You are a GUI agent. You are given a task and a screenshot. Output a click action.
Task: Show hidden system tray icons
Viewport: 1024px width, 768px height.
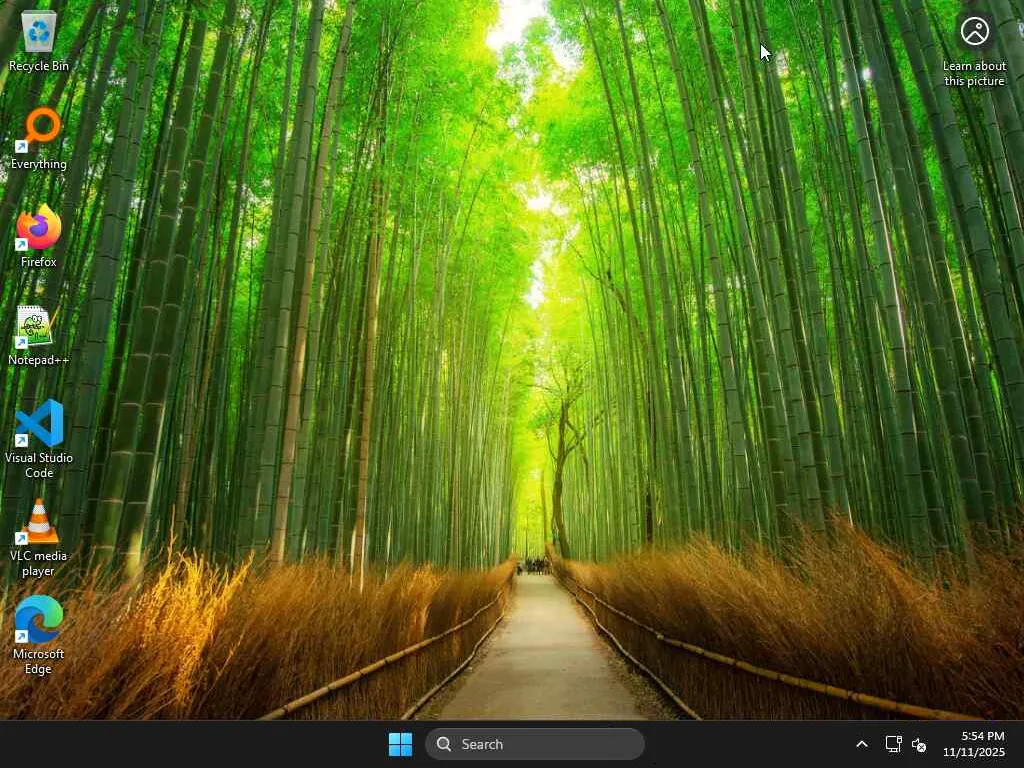coord(862,744)
